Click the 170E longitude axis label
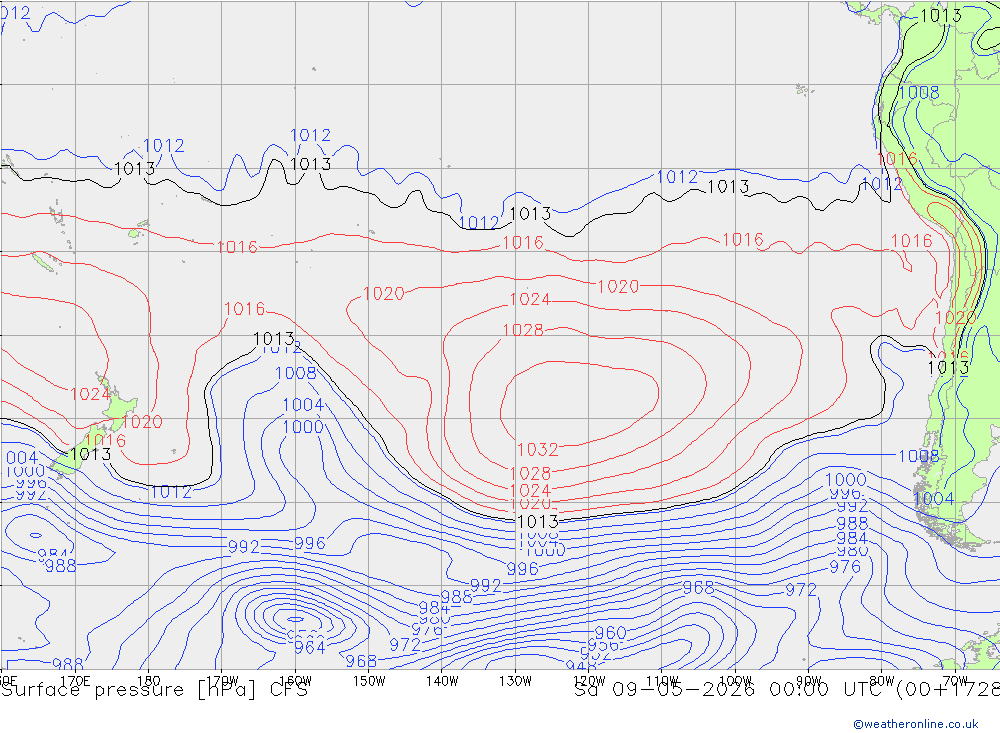Screen dimensions: 1000x733 pos(75,681)
